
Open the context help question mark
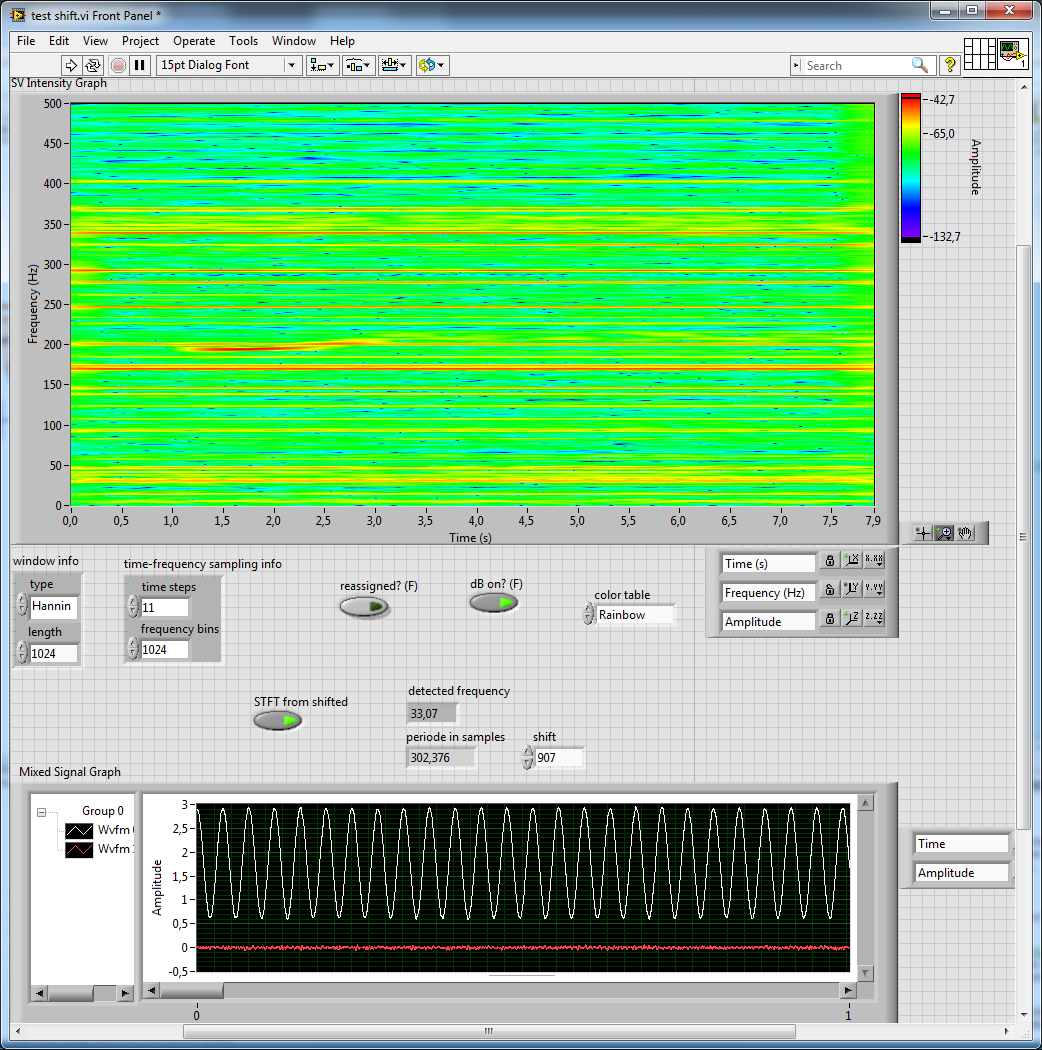click(950, 65)
